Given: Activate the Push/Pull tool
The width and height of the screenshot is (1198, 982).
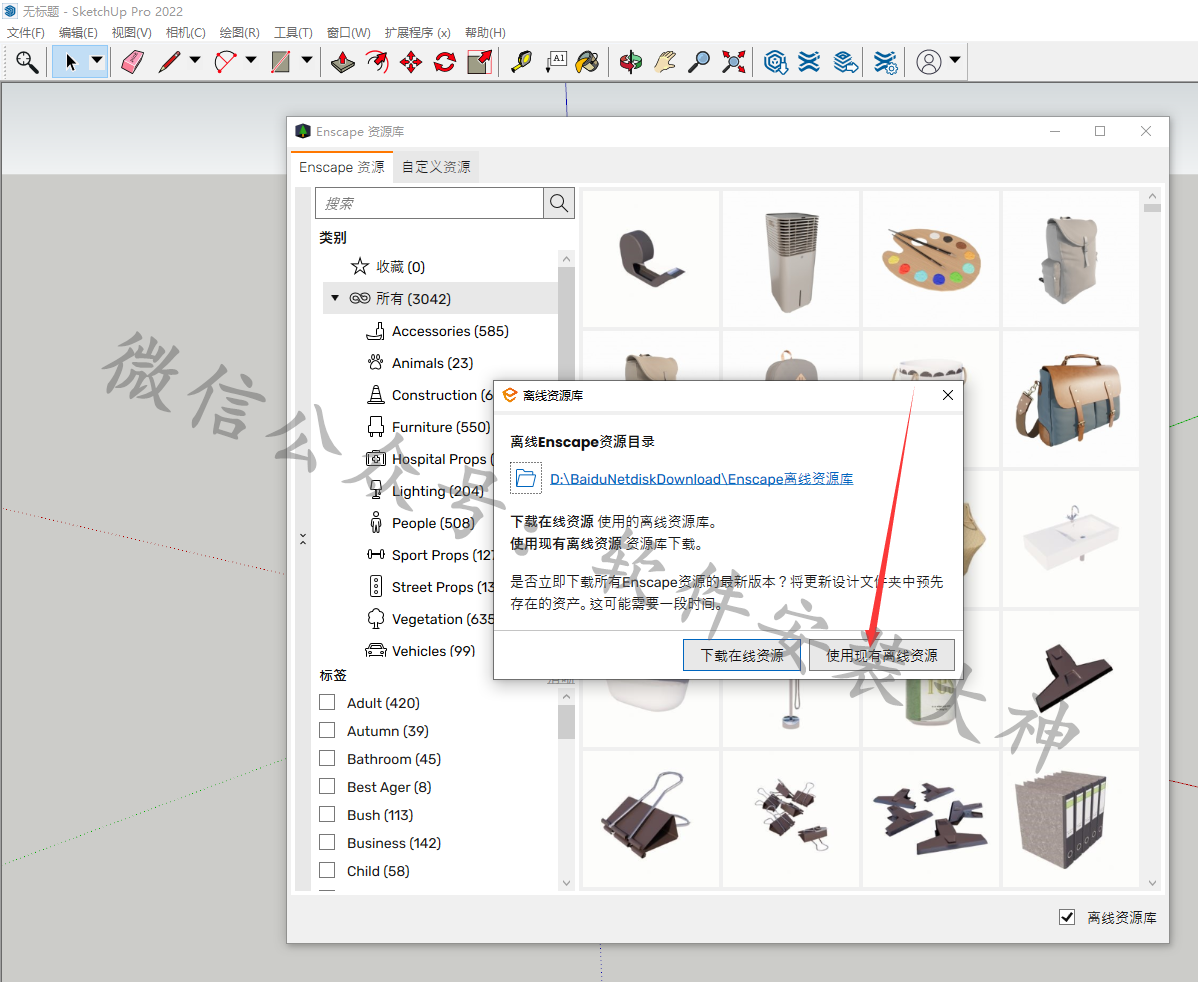Looking at the screenshot, I should tap(342, 62).
